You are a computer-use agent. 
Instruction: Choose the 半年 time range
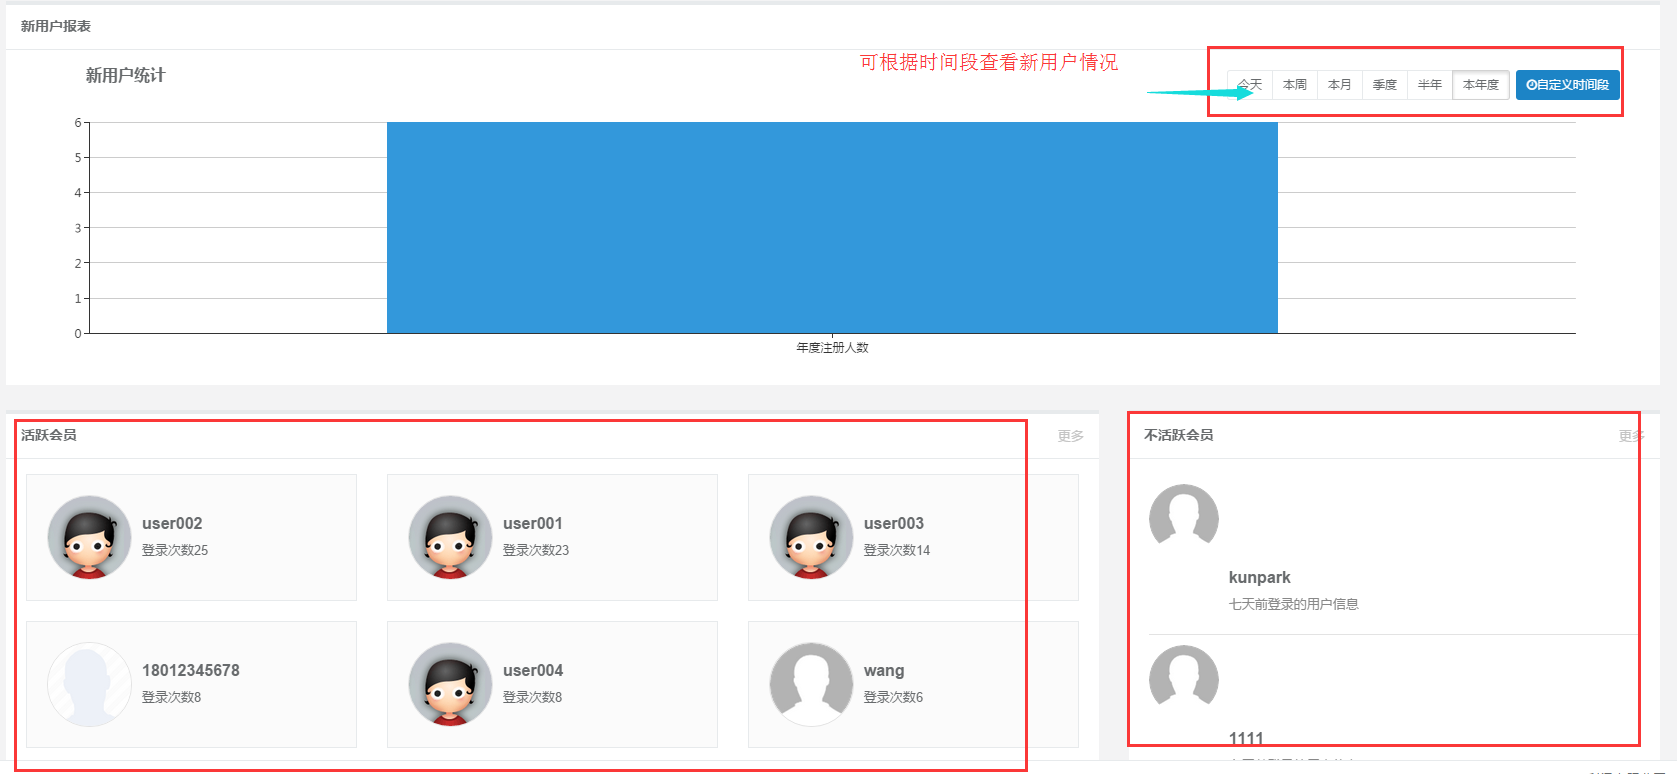pos(1430,85)
